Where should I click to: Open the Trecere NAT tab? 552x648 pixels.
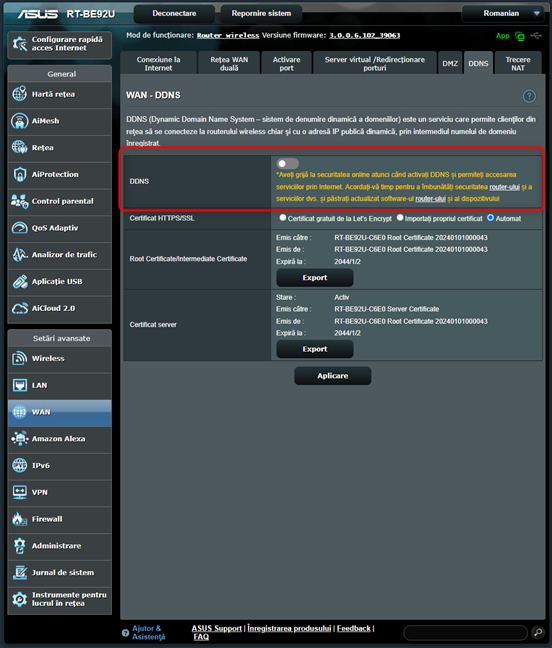tap(518, 64)
